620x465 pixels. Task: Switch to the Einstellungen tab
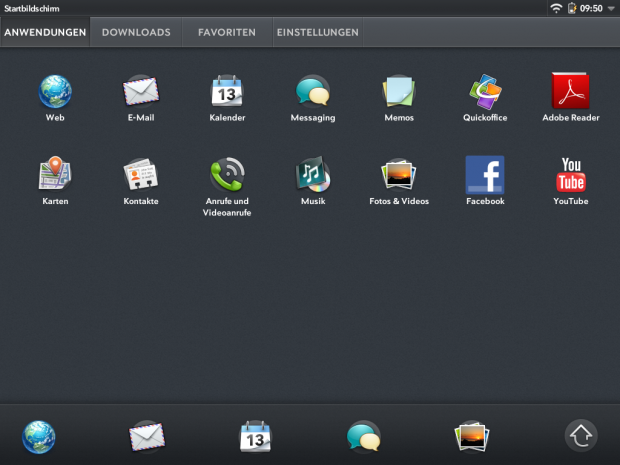(x=318, y=32)
